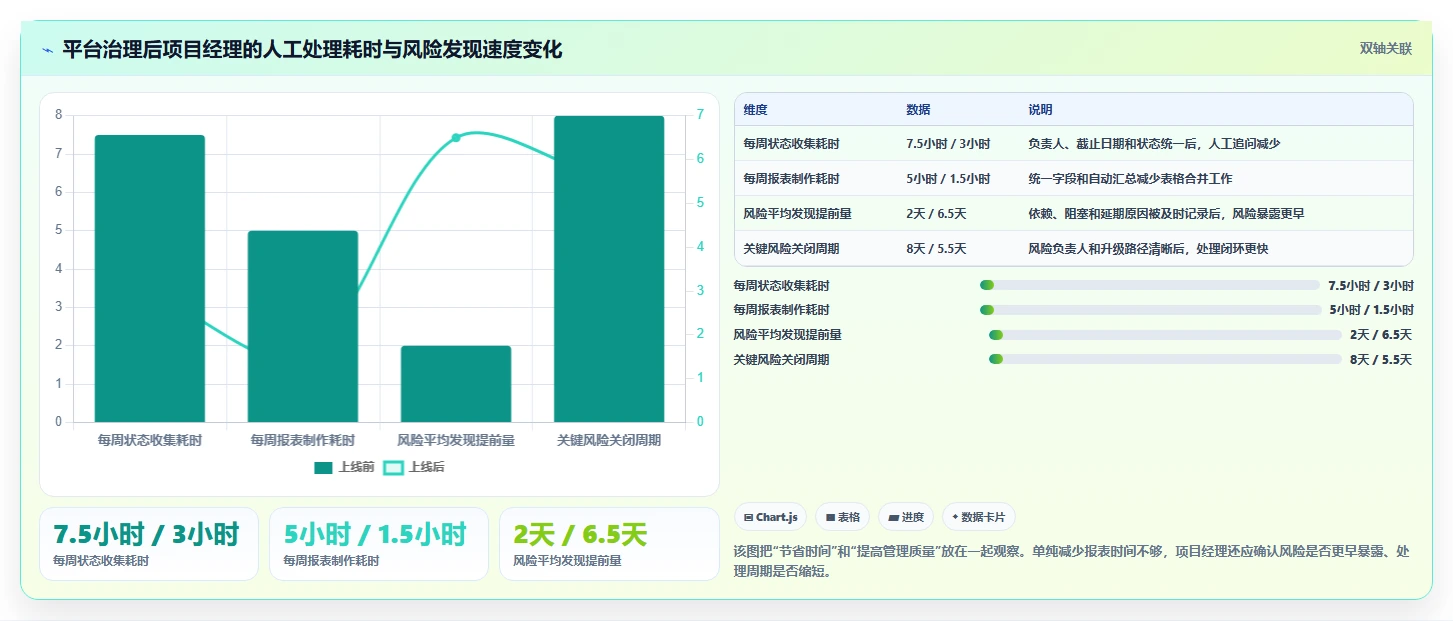Click the 关键风险关闭周期 progress bar
This screenshot has width=1453, height=621.
1165,359
